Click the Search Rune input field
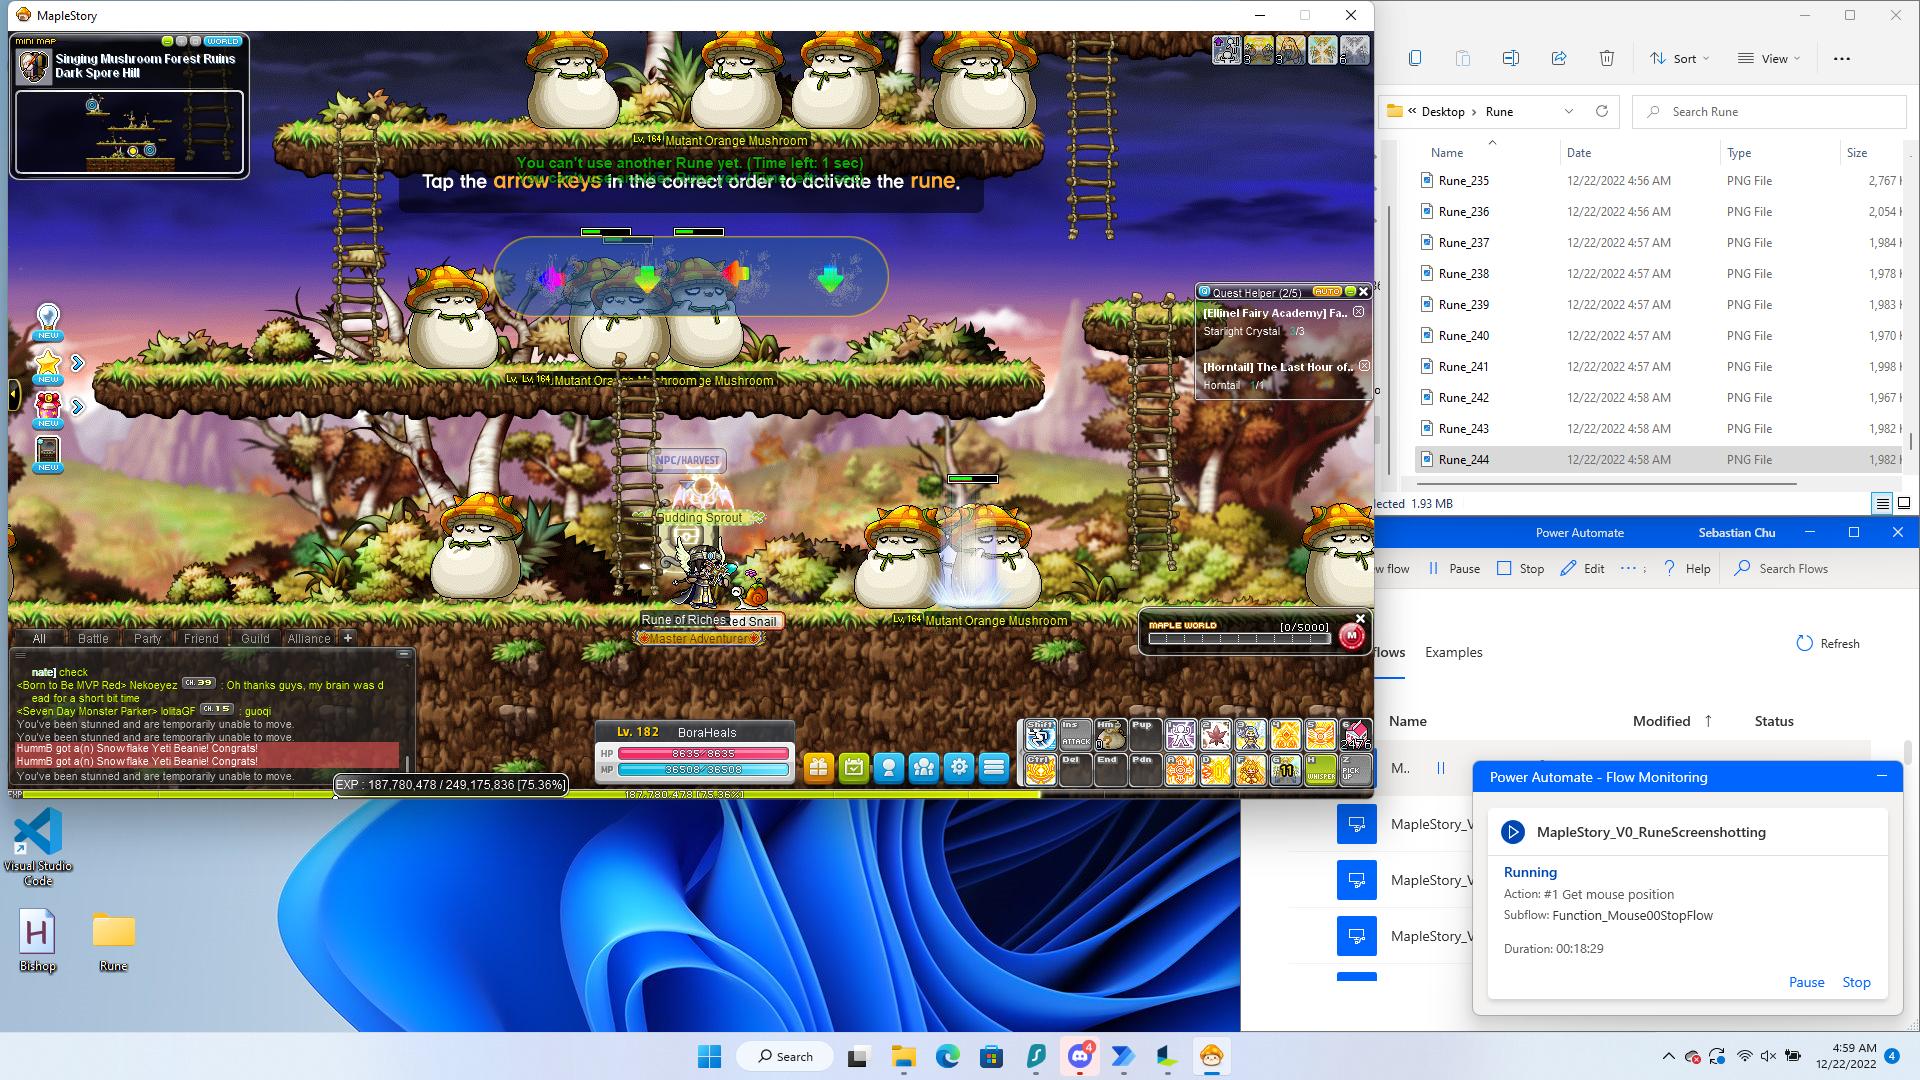This screenshot has width=1920, height=1080. (1770, 111)
